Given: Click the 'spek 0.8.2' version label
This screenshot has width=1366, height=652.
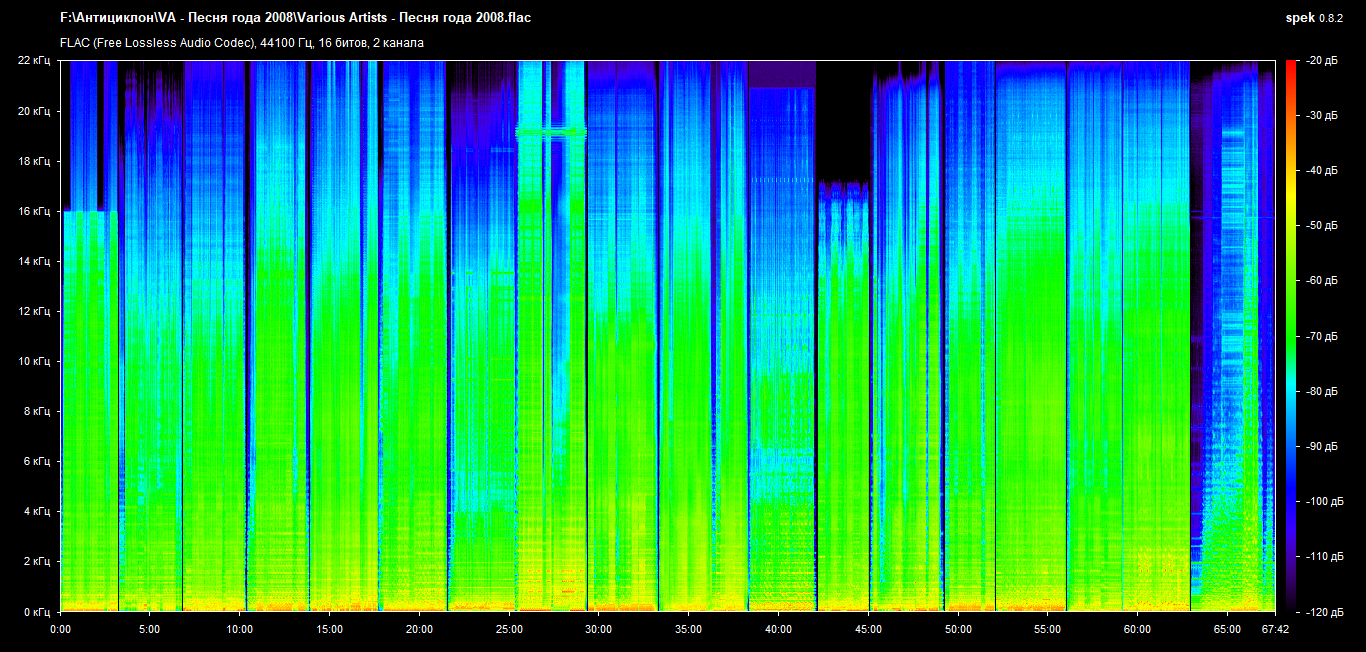Looking at the screenshot, I should coord(1315,18).
